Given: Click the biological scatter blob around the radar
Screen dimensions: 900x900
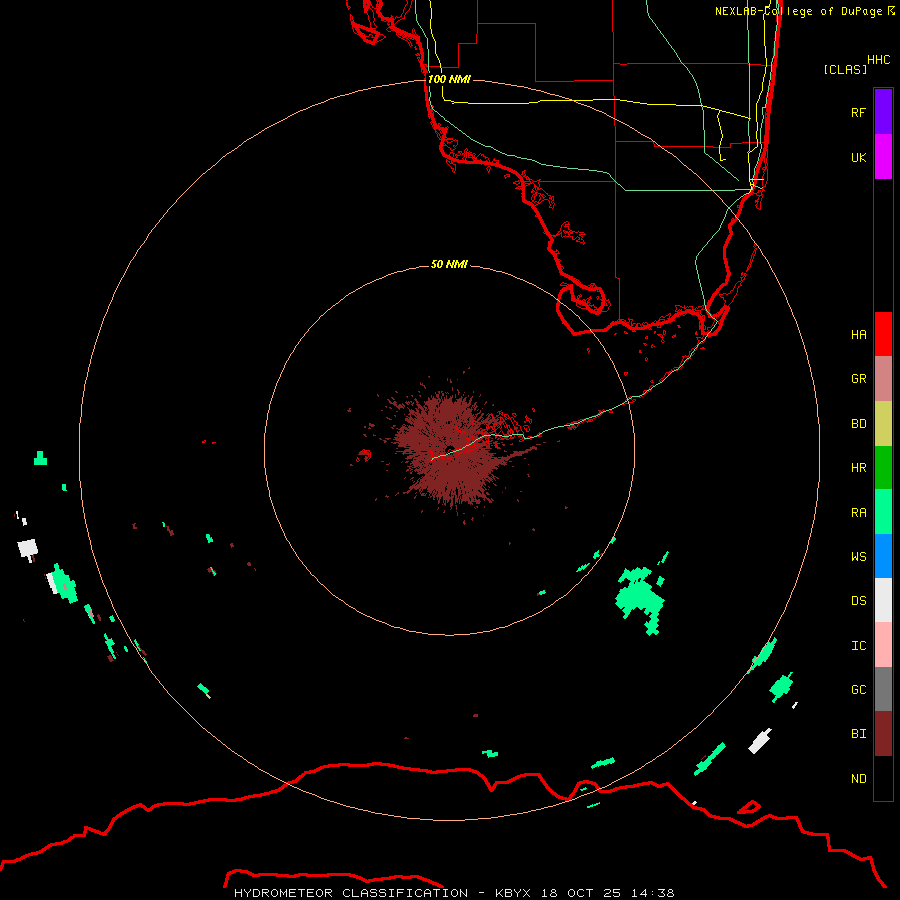Looking at the screenshot, I should (449, 449).
